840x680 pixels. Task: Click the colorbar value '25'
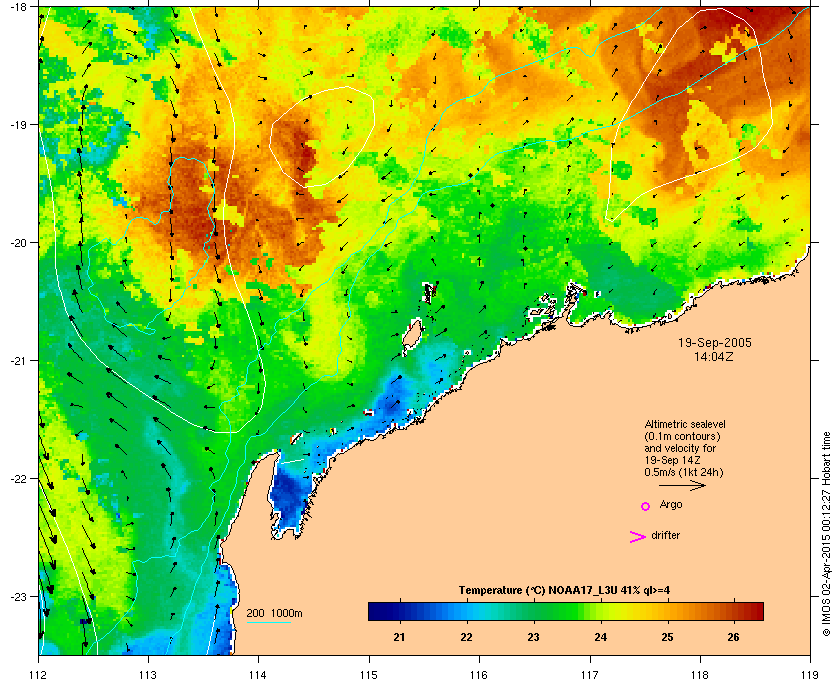pos(667,637)
